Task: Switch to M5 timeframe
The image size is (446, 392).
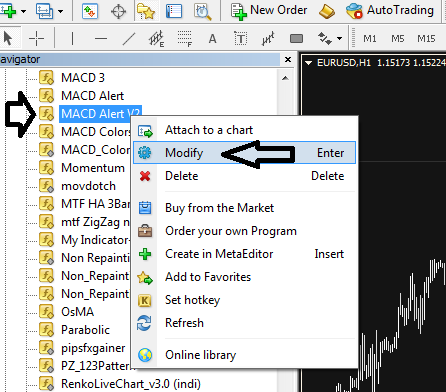Action: (398, 39)
